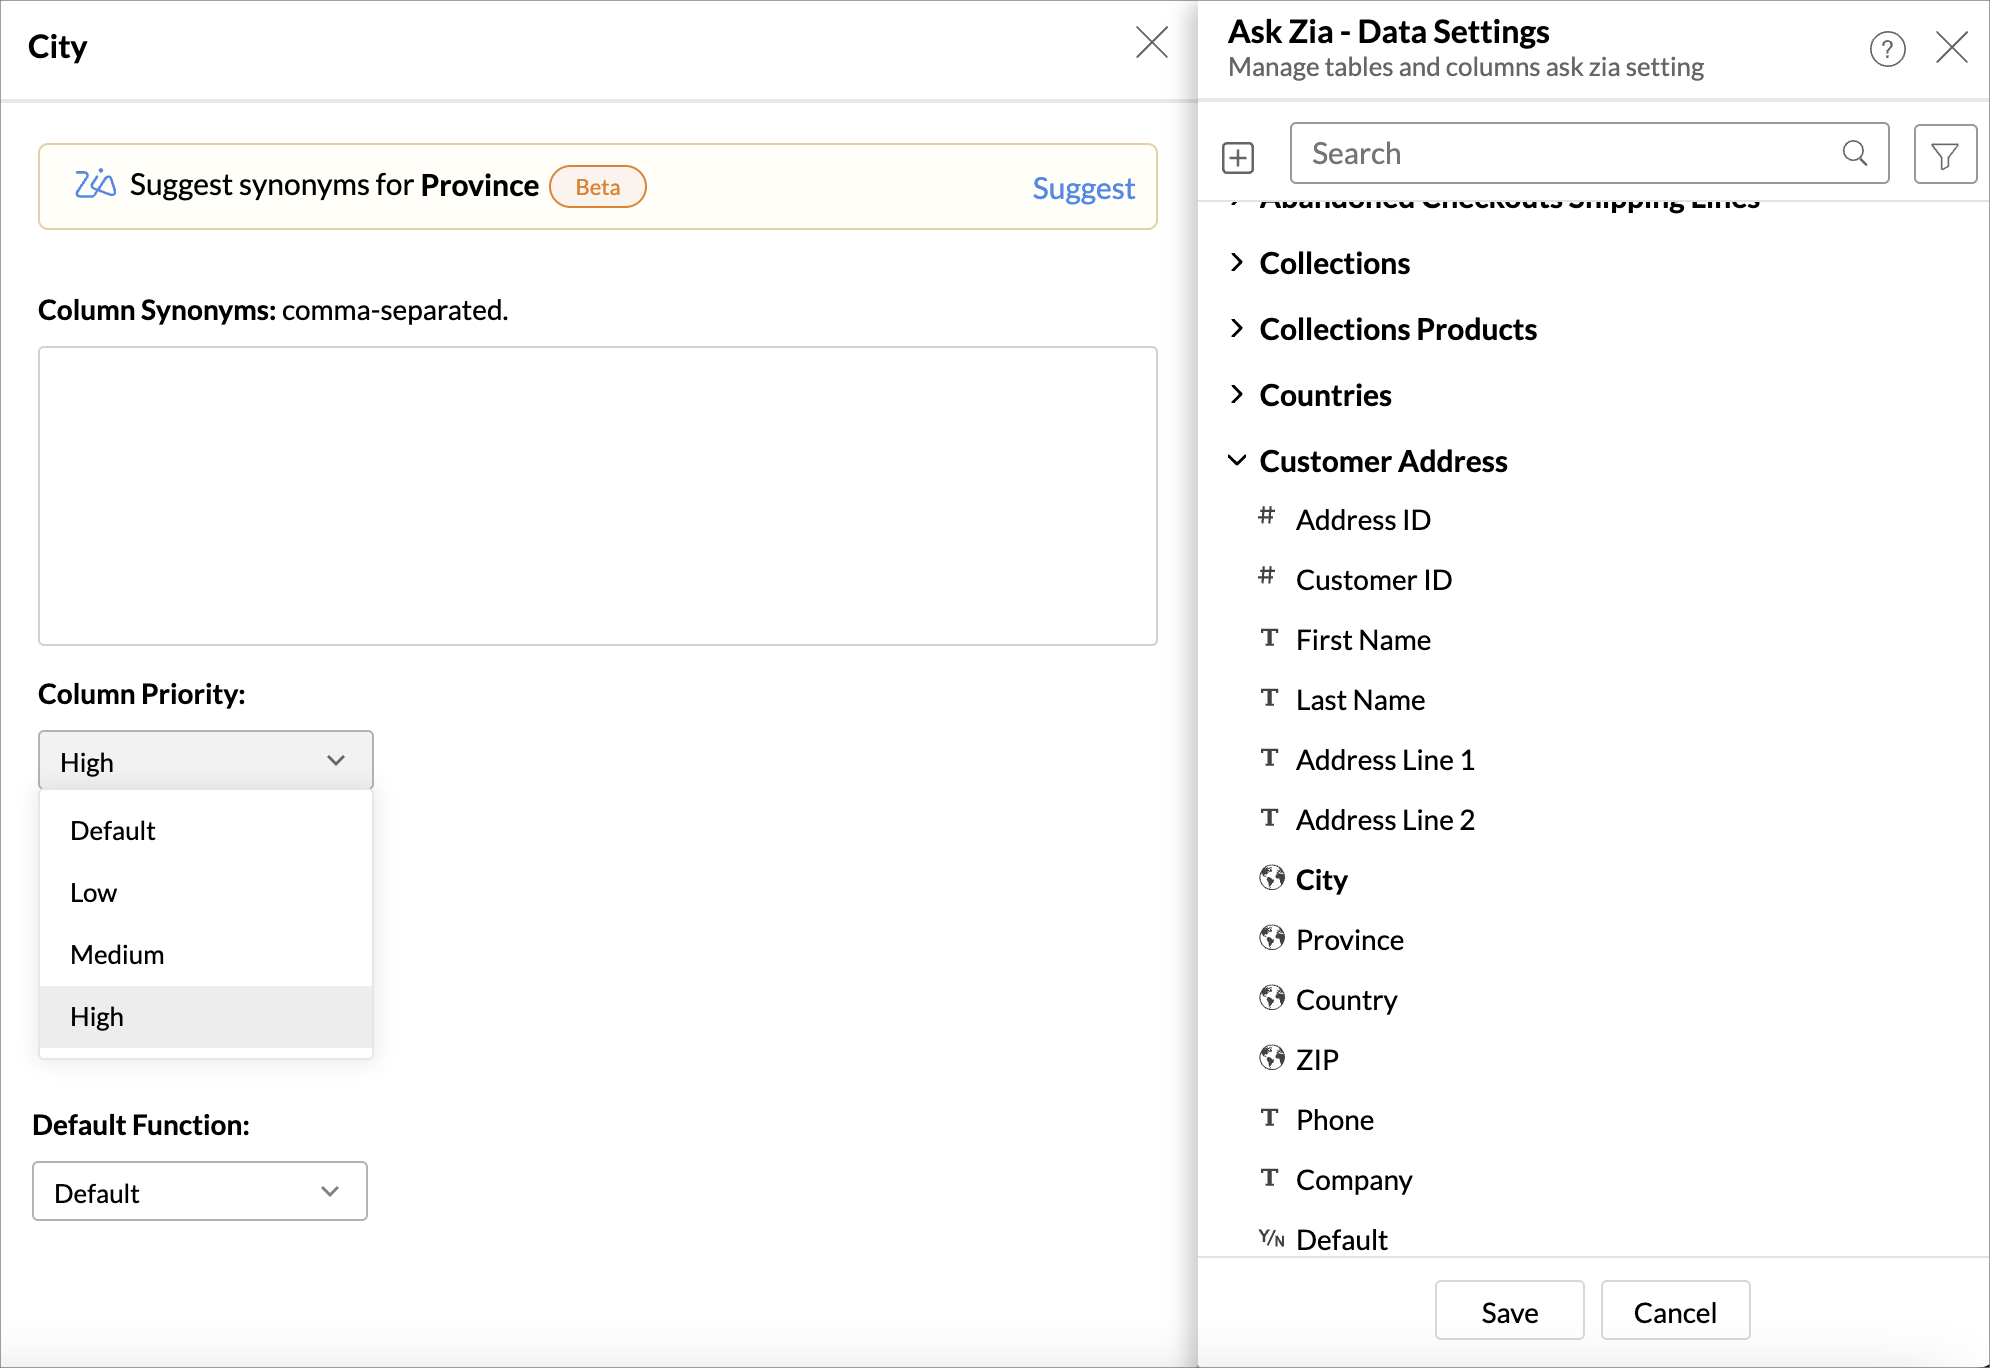The image size is (1990, 1368).
Task: Click the search magnifier icon
Action: pyautogui.click(x=1854, y=153)
